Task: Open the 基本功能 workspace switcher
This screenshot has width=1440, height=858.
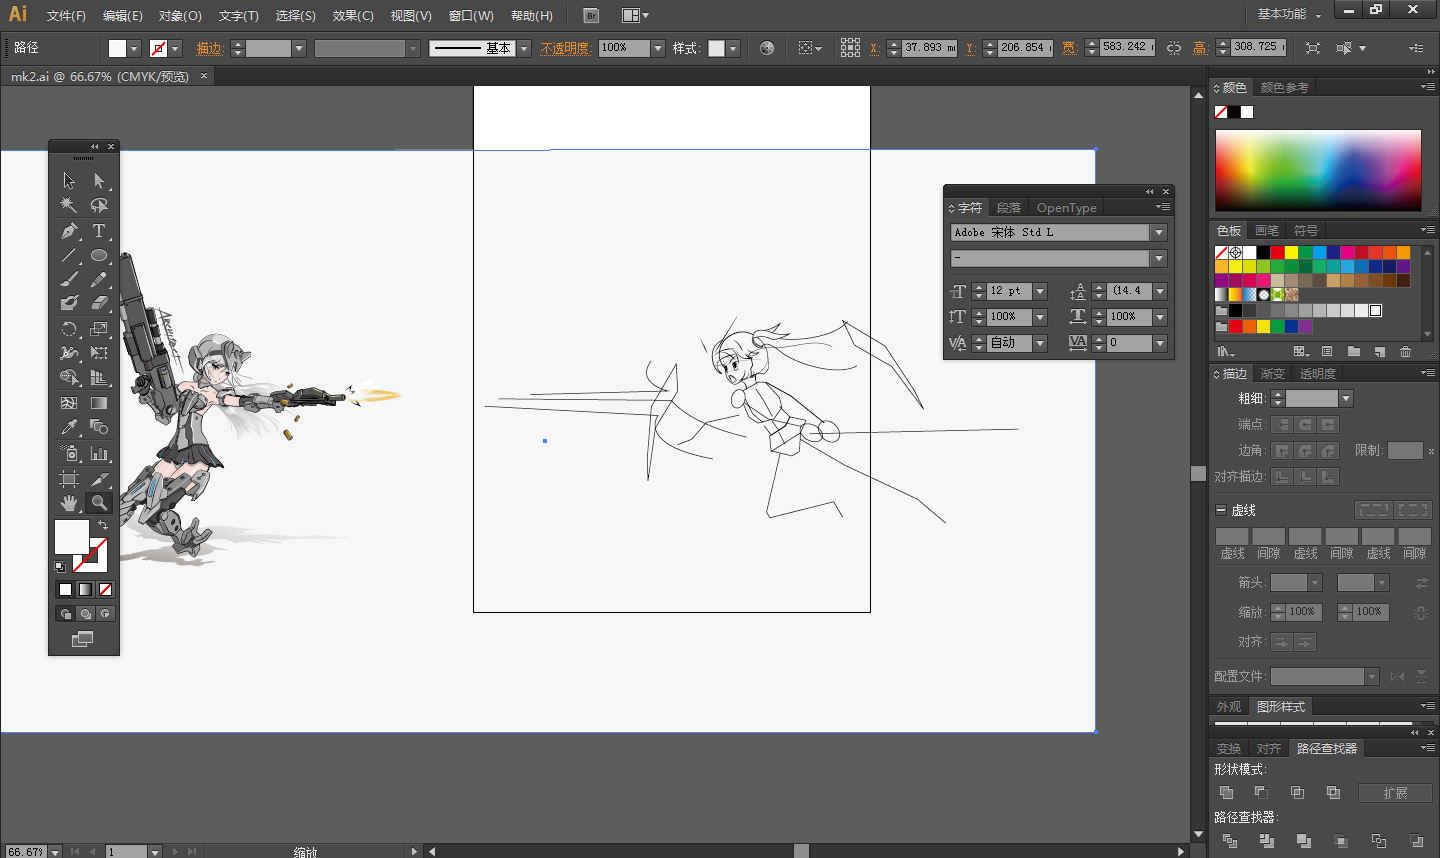Action: [x=1289, y=14]
